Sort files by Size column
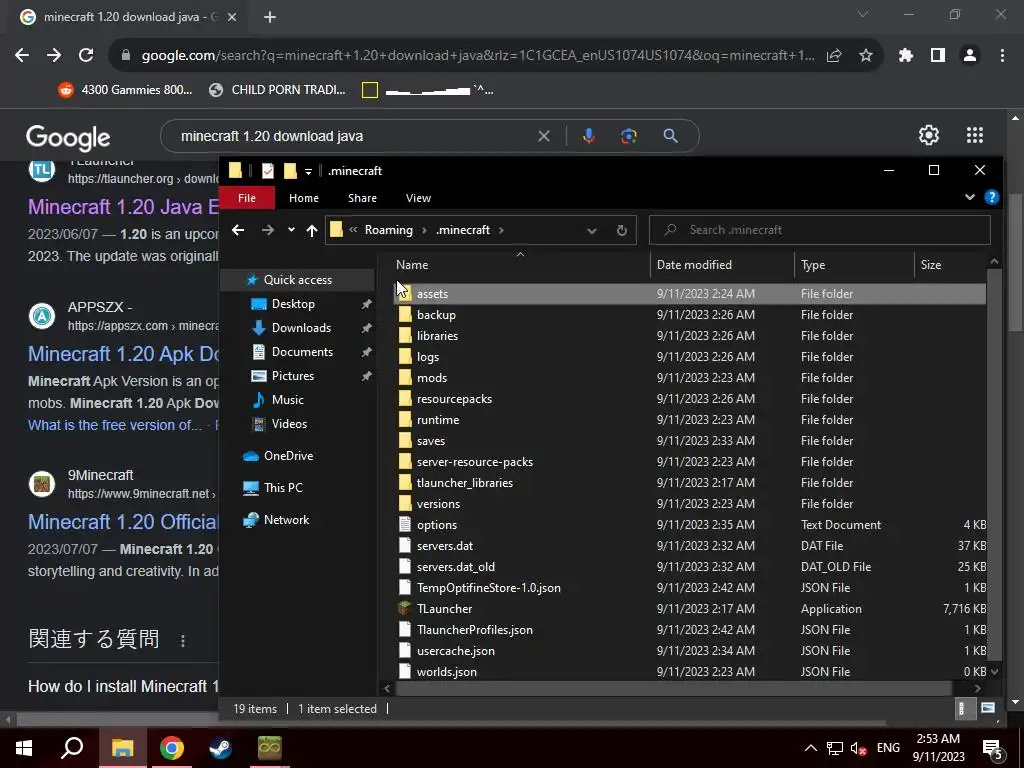Image resolution: width=1024 pixels, height=768 pixels. click(x=950, y=264)
